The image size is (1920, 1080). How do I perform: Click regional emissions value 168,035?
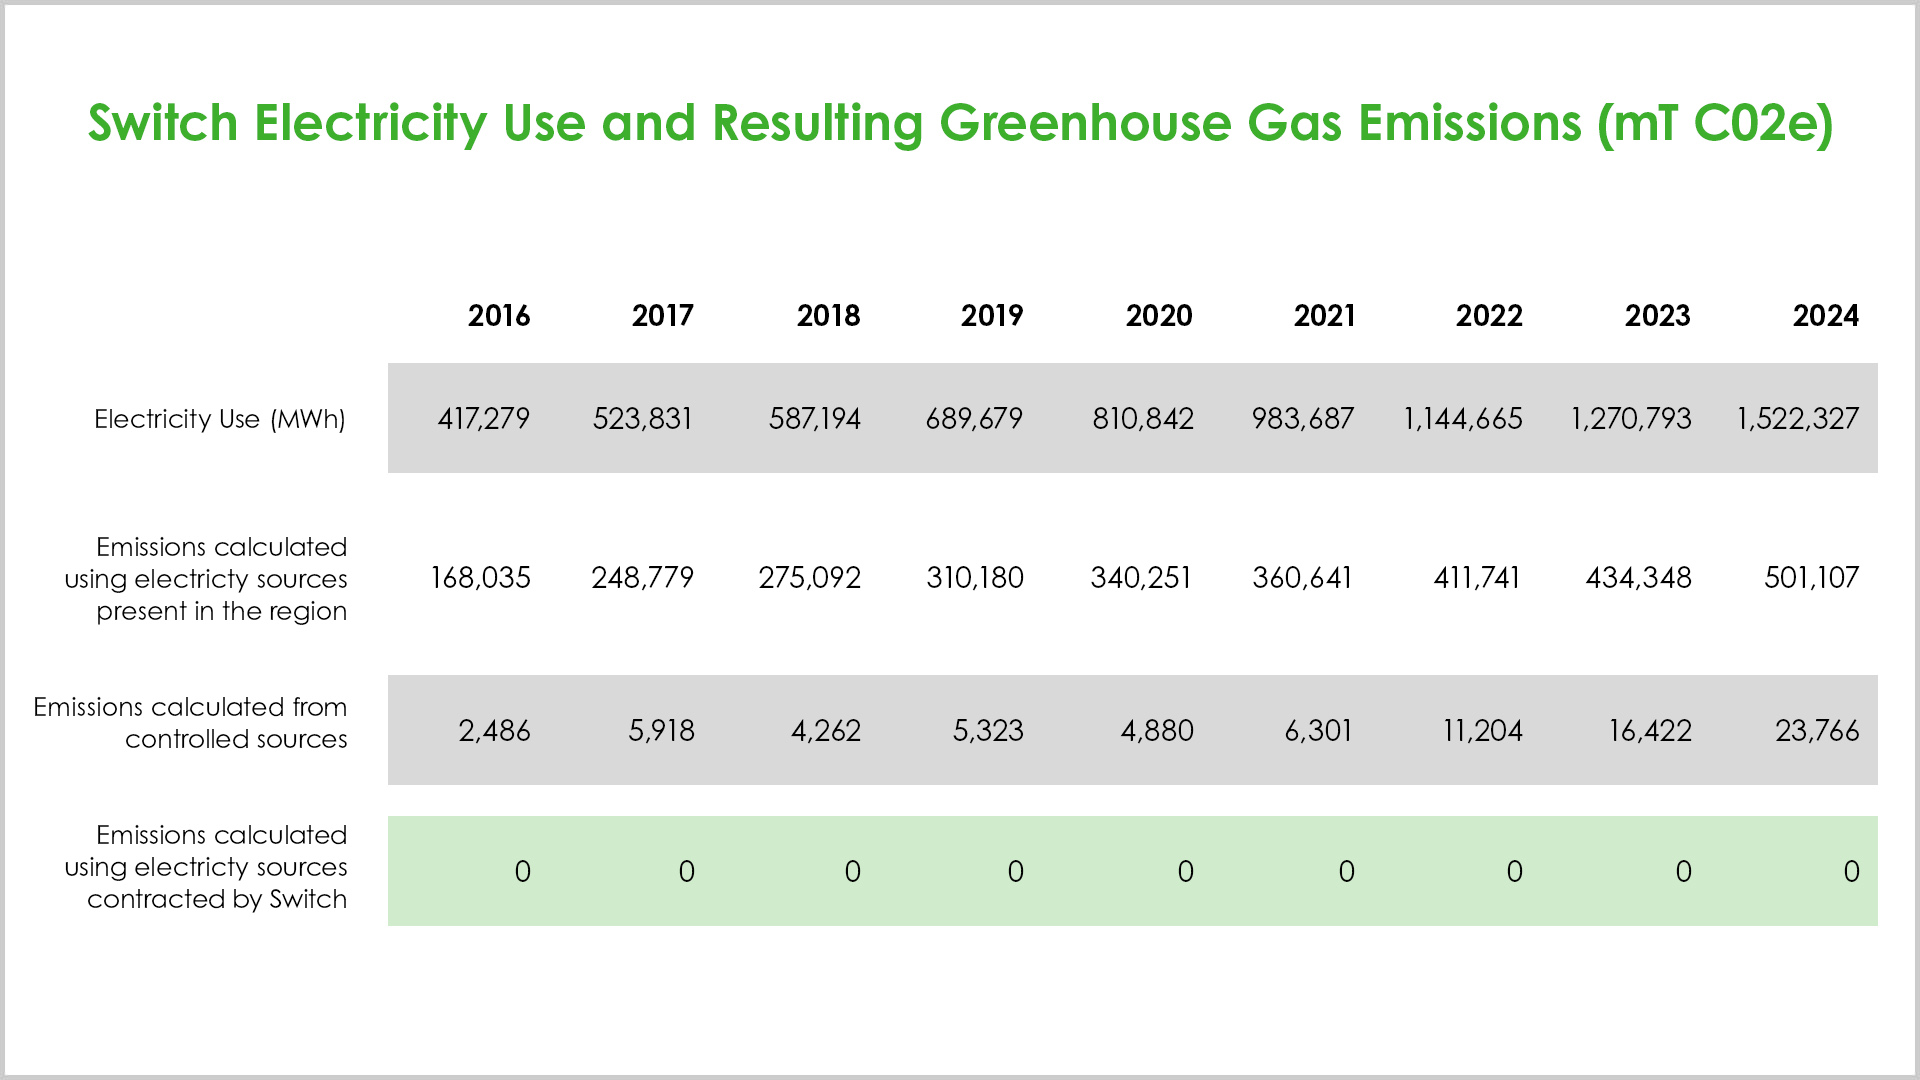click(x=481, y=578)
